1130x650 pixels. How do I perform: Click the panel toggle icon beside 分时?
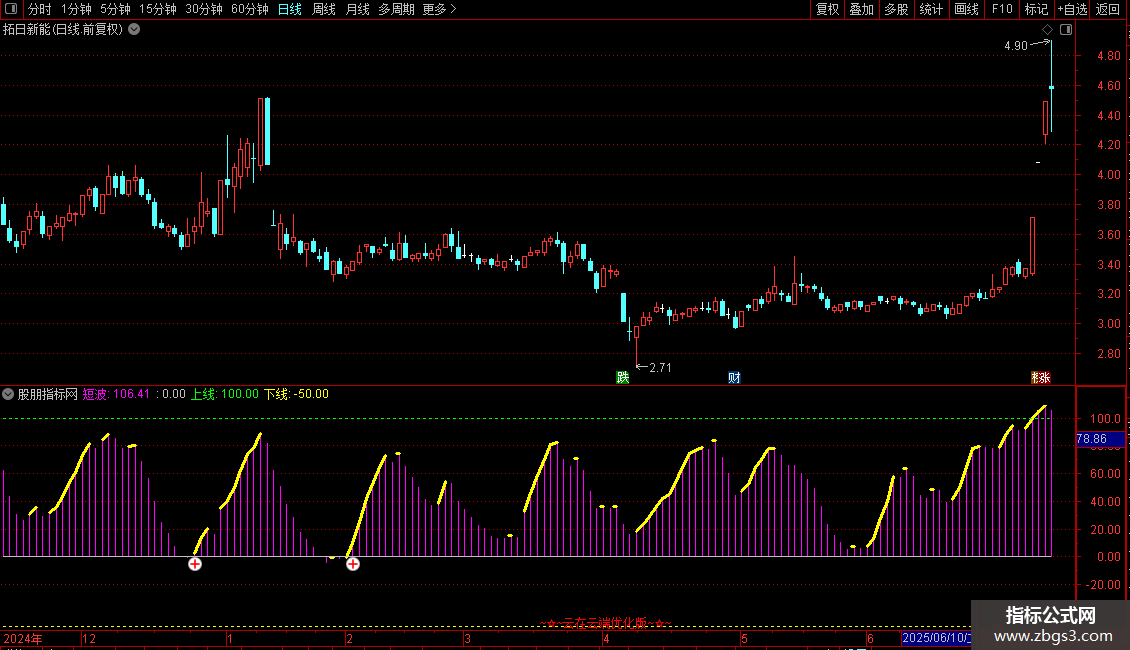coord(11,9)
